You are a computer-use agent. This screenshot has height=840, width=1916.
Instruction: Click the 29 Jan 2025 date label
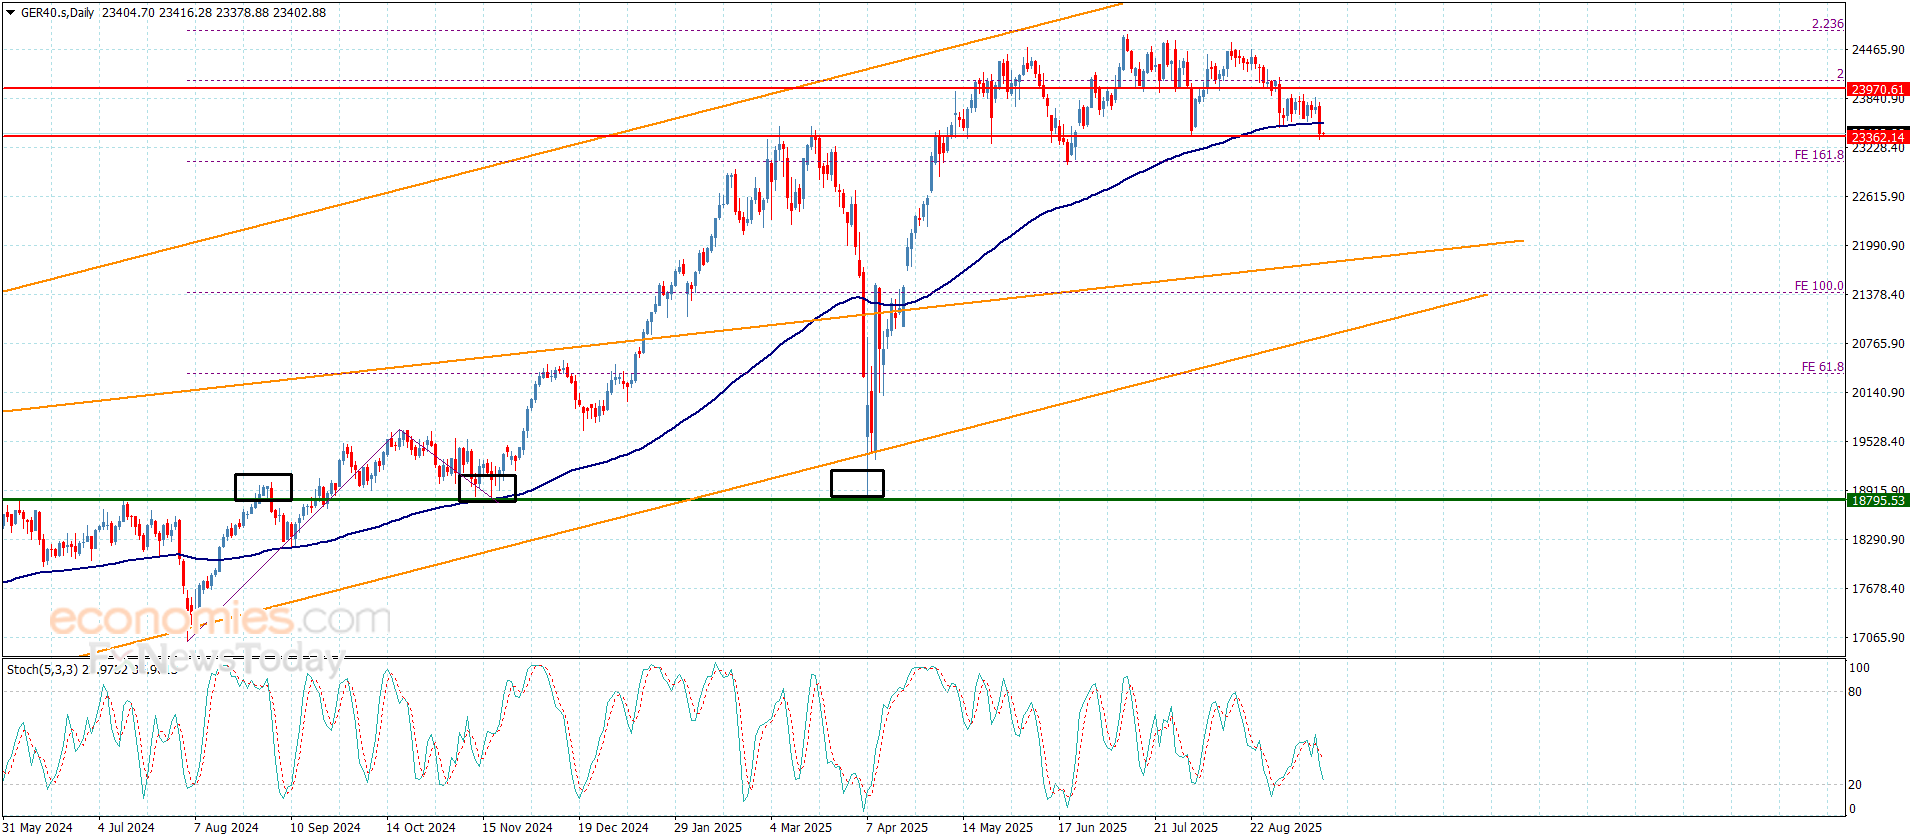(708, 827)
